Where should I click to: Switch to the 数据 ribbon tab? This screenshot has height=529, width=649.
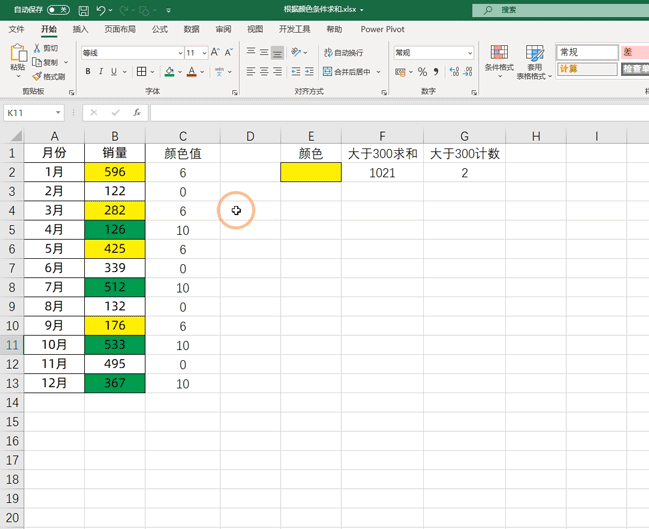tap(192, 29)
